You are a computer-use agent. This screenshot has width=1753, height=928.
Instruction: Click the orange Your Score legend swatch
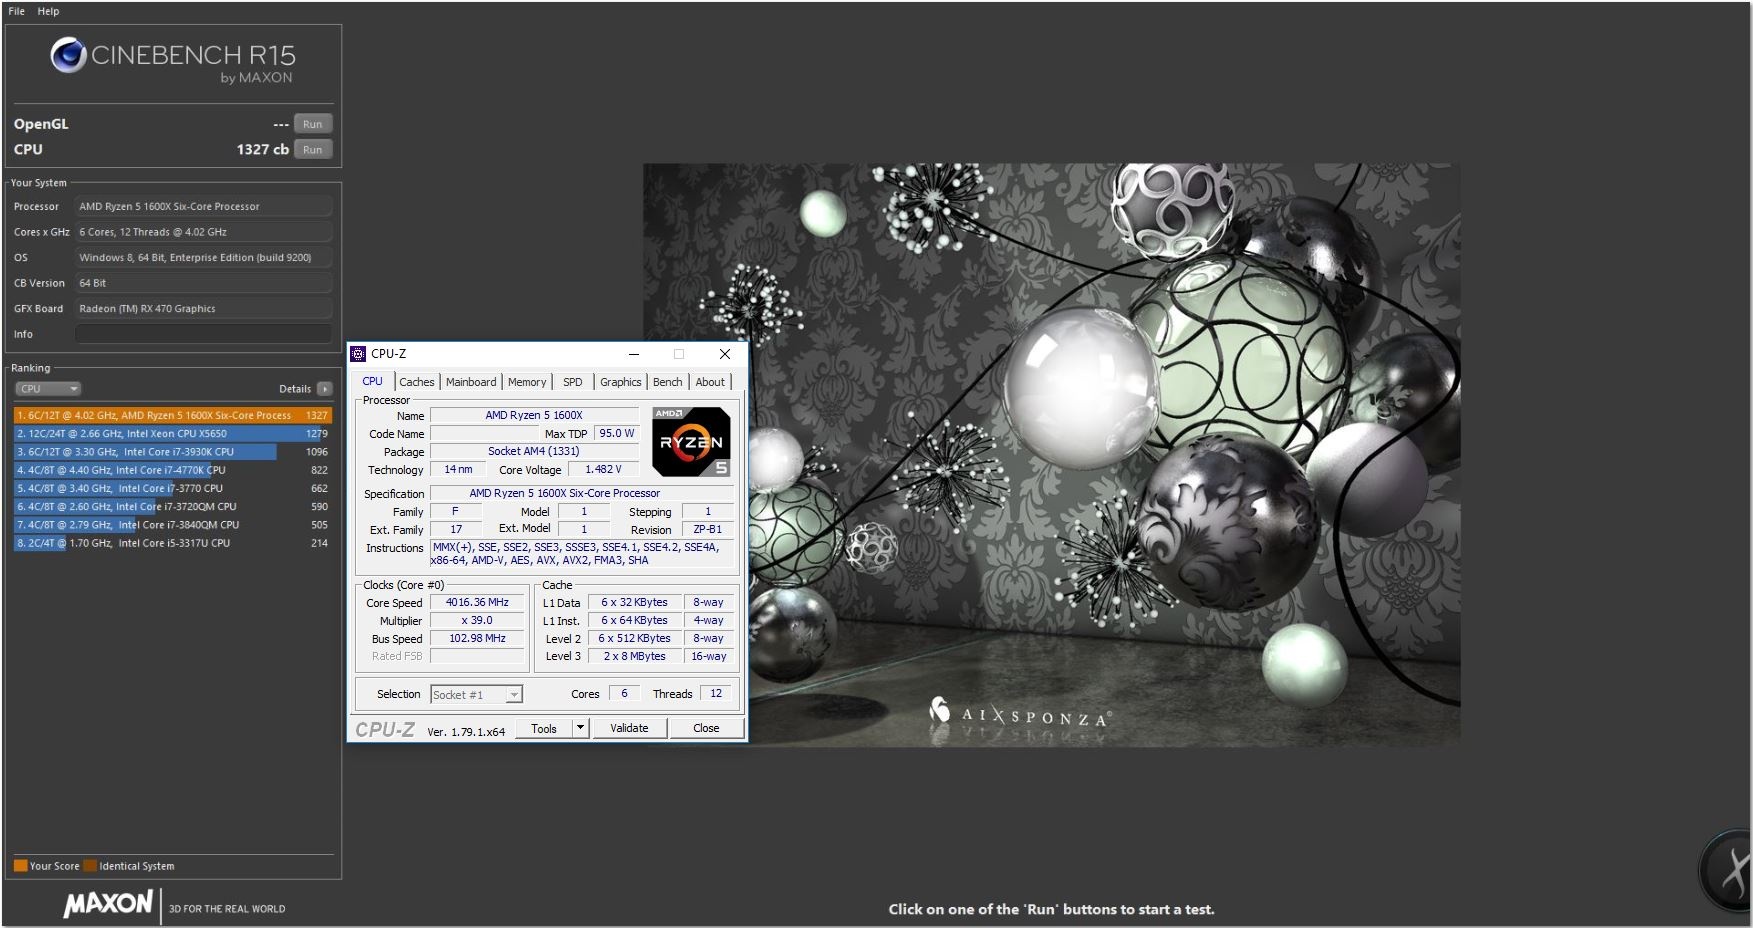coord(21,865)
